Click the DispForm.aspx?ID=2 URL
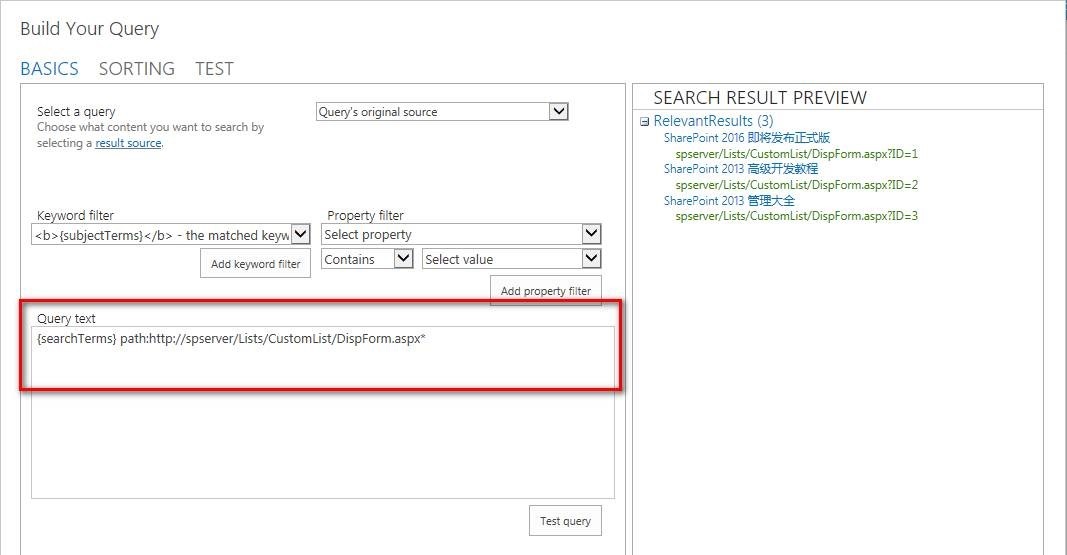 796,185
